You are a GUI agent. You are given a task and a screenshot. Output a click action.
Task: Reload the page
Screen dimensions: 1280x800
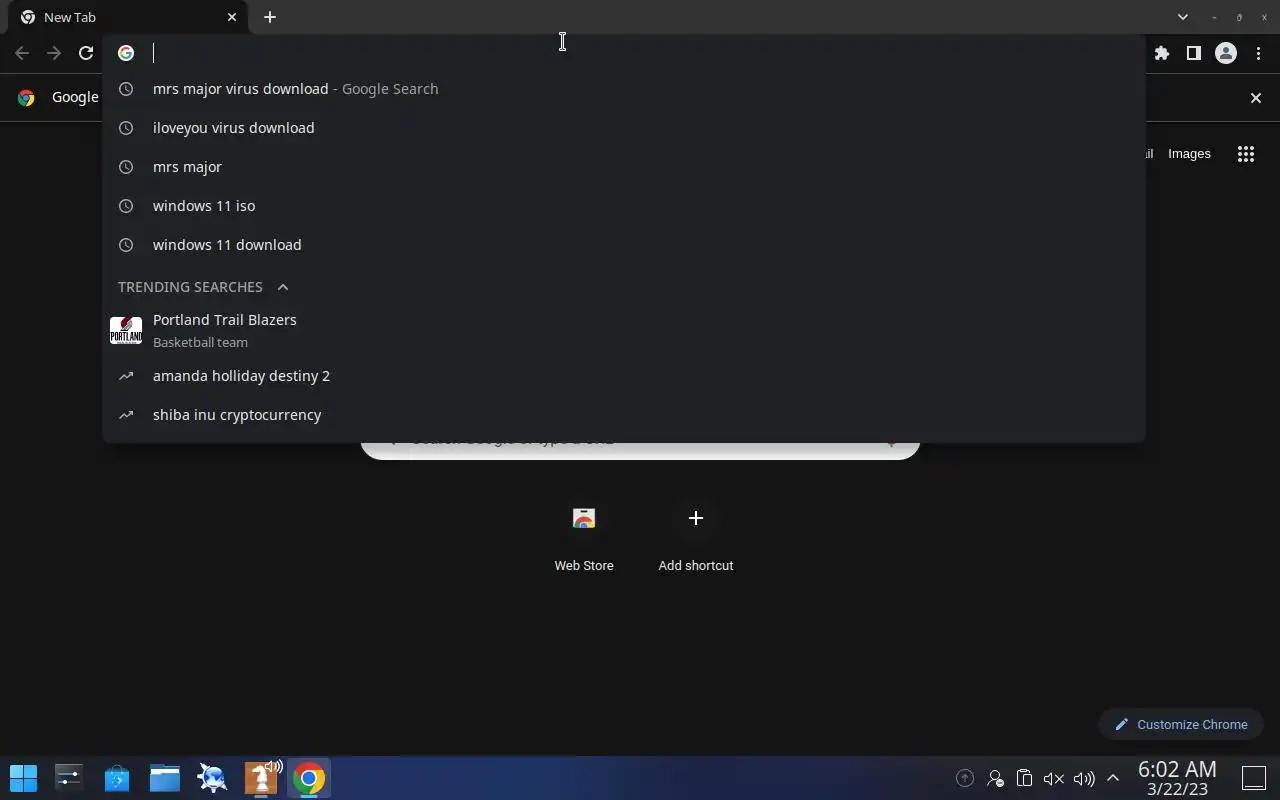(86, 53)
